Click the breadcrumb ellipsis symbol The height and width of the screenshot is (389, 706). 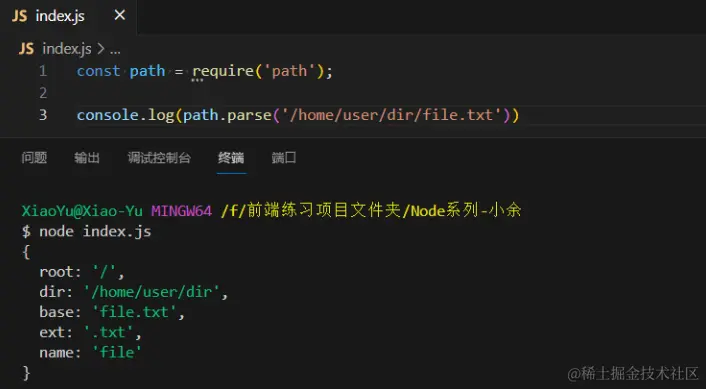click(x=115, y=51)
